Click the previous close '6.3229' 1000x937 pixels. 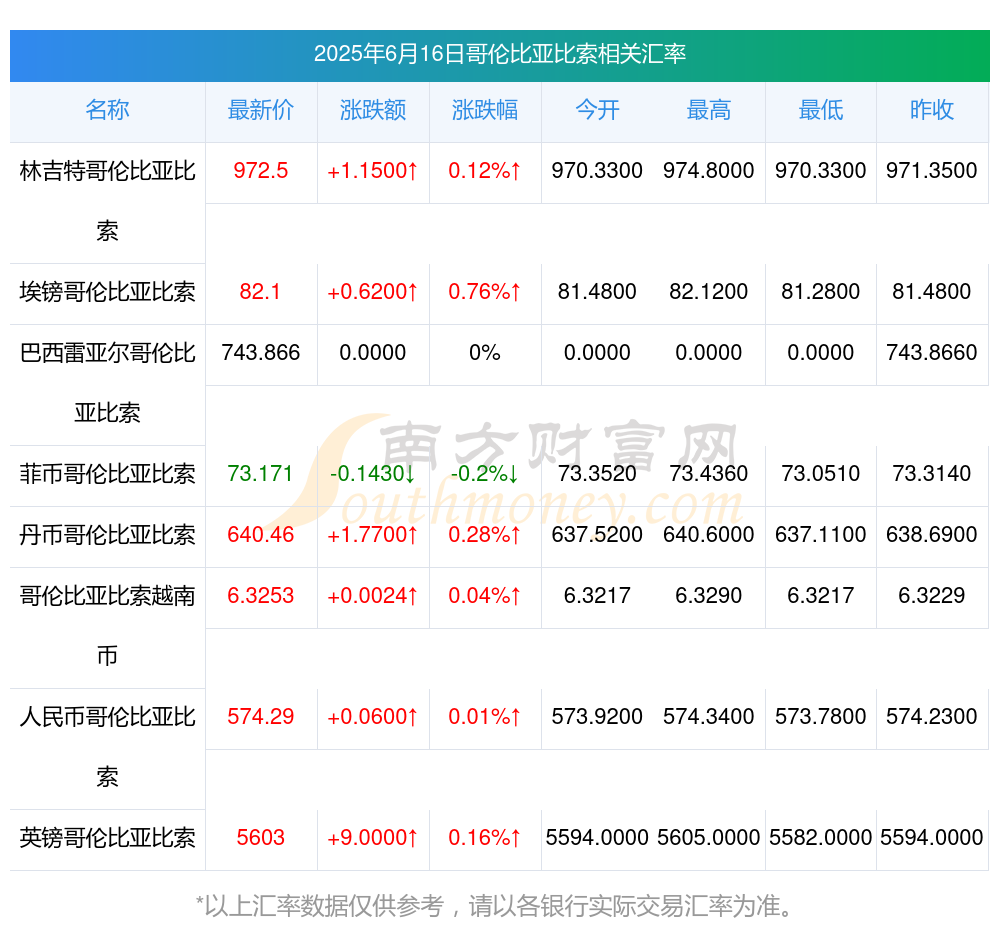pos(932,595)
